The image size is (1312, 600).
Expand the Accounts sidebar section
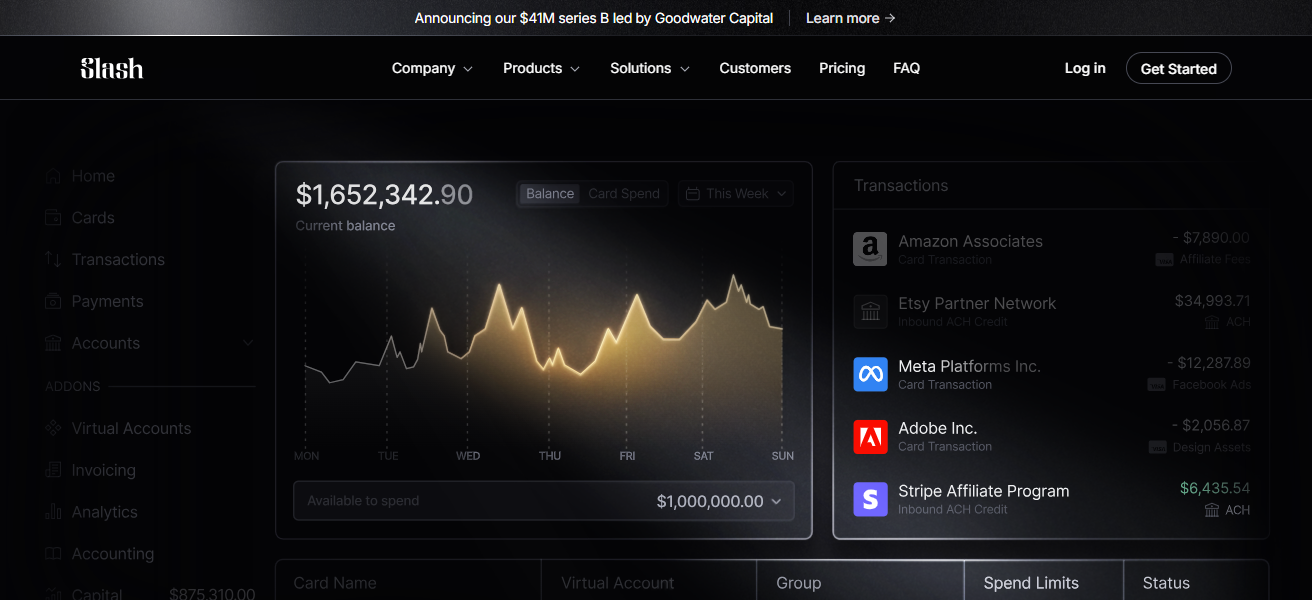click(x=248, y=343)
